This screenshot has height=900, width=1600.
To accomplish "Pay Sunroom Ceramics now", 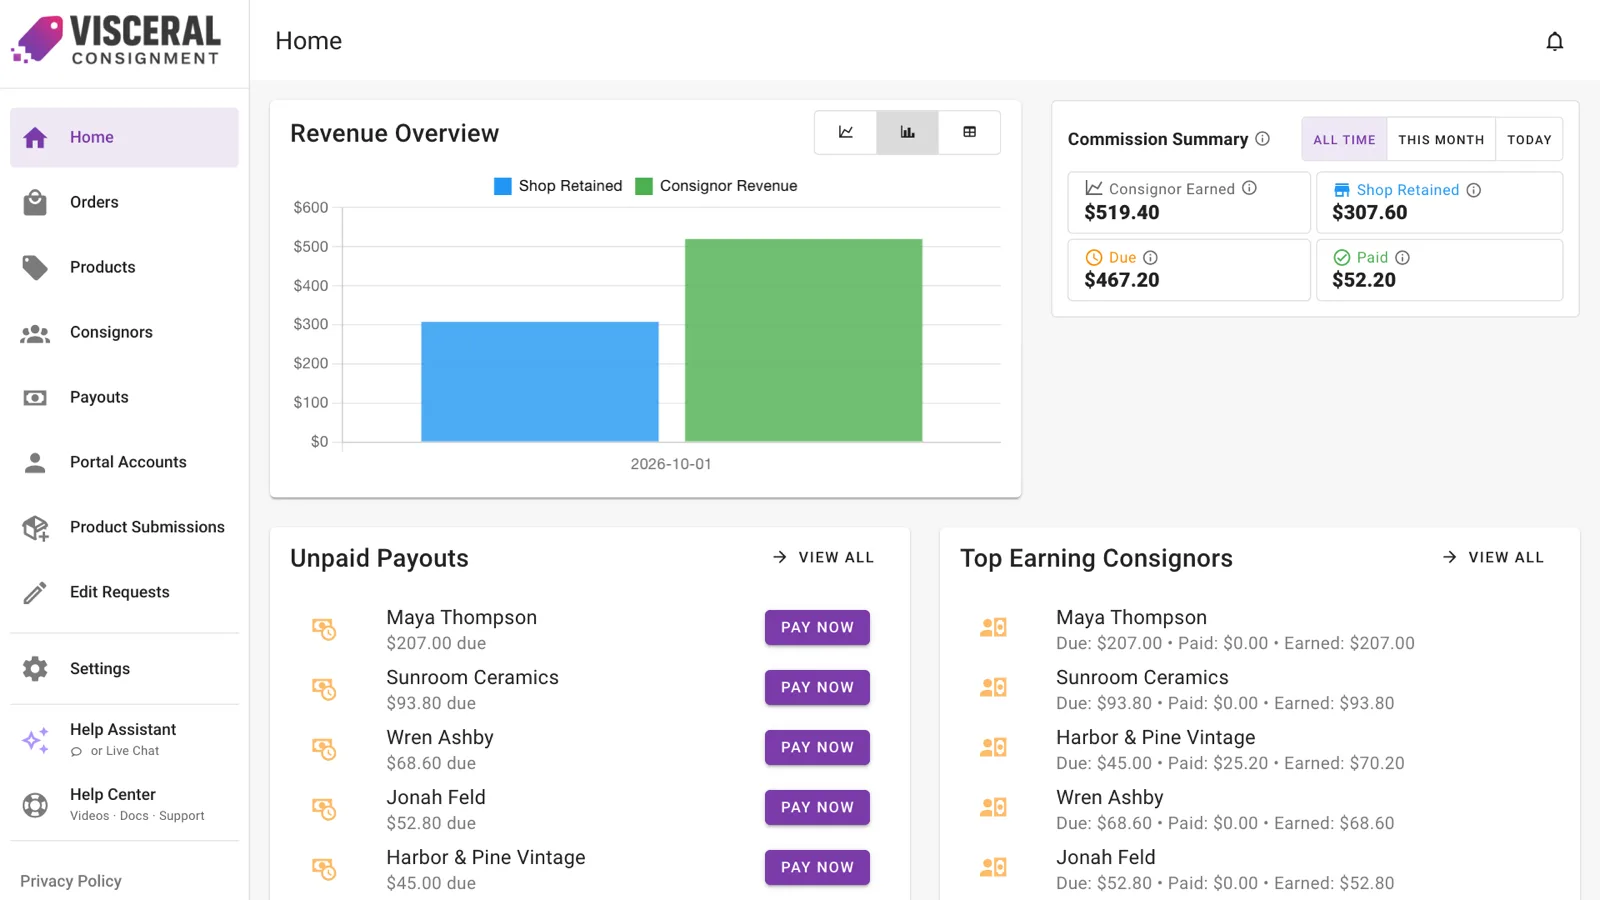I will tap(817, 688).
